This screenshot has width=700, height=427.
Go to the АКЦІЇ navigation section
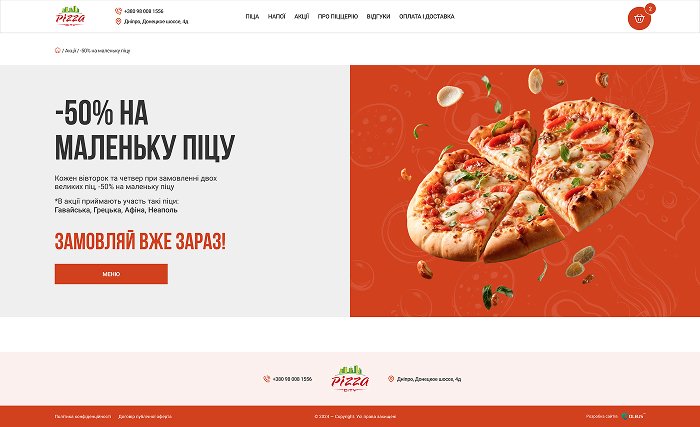[302, 17]
